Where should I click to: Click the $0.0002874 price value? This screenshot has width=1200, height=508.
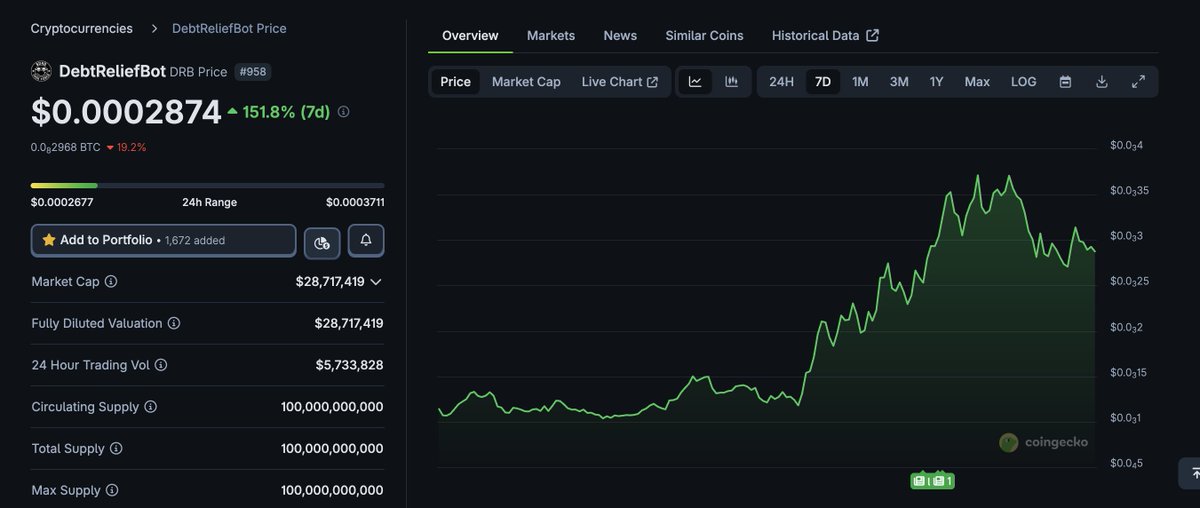click(126, 112)
